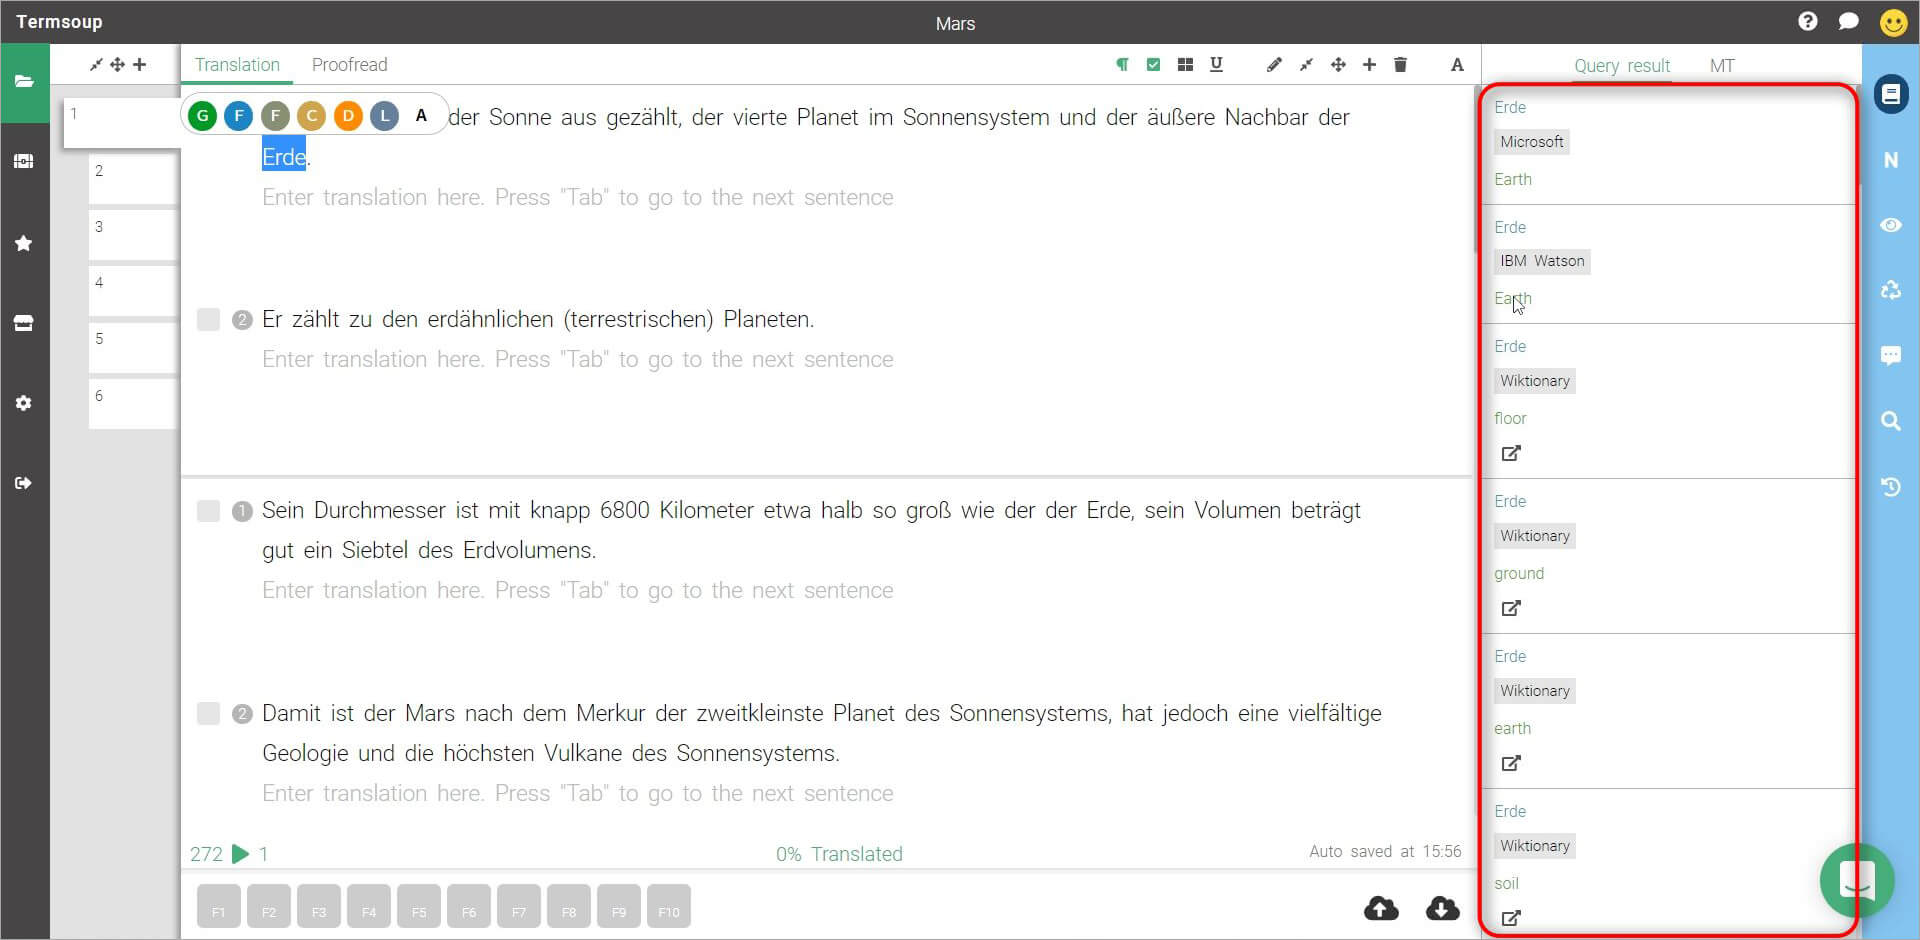Image resolution: width=1920 pixels, height=940 pixels.
Task: Open the history icon in right sidebar
Action: pos(1891,487)
